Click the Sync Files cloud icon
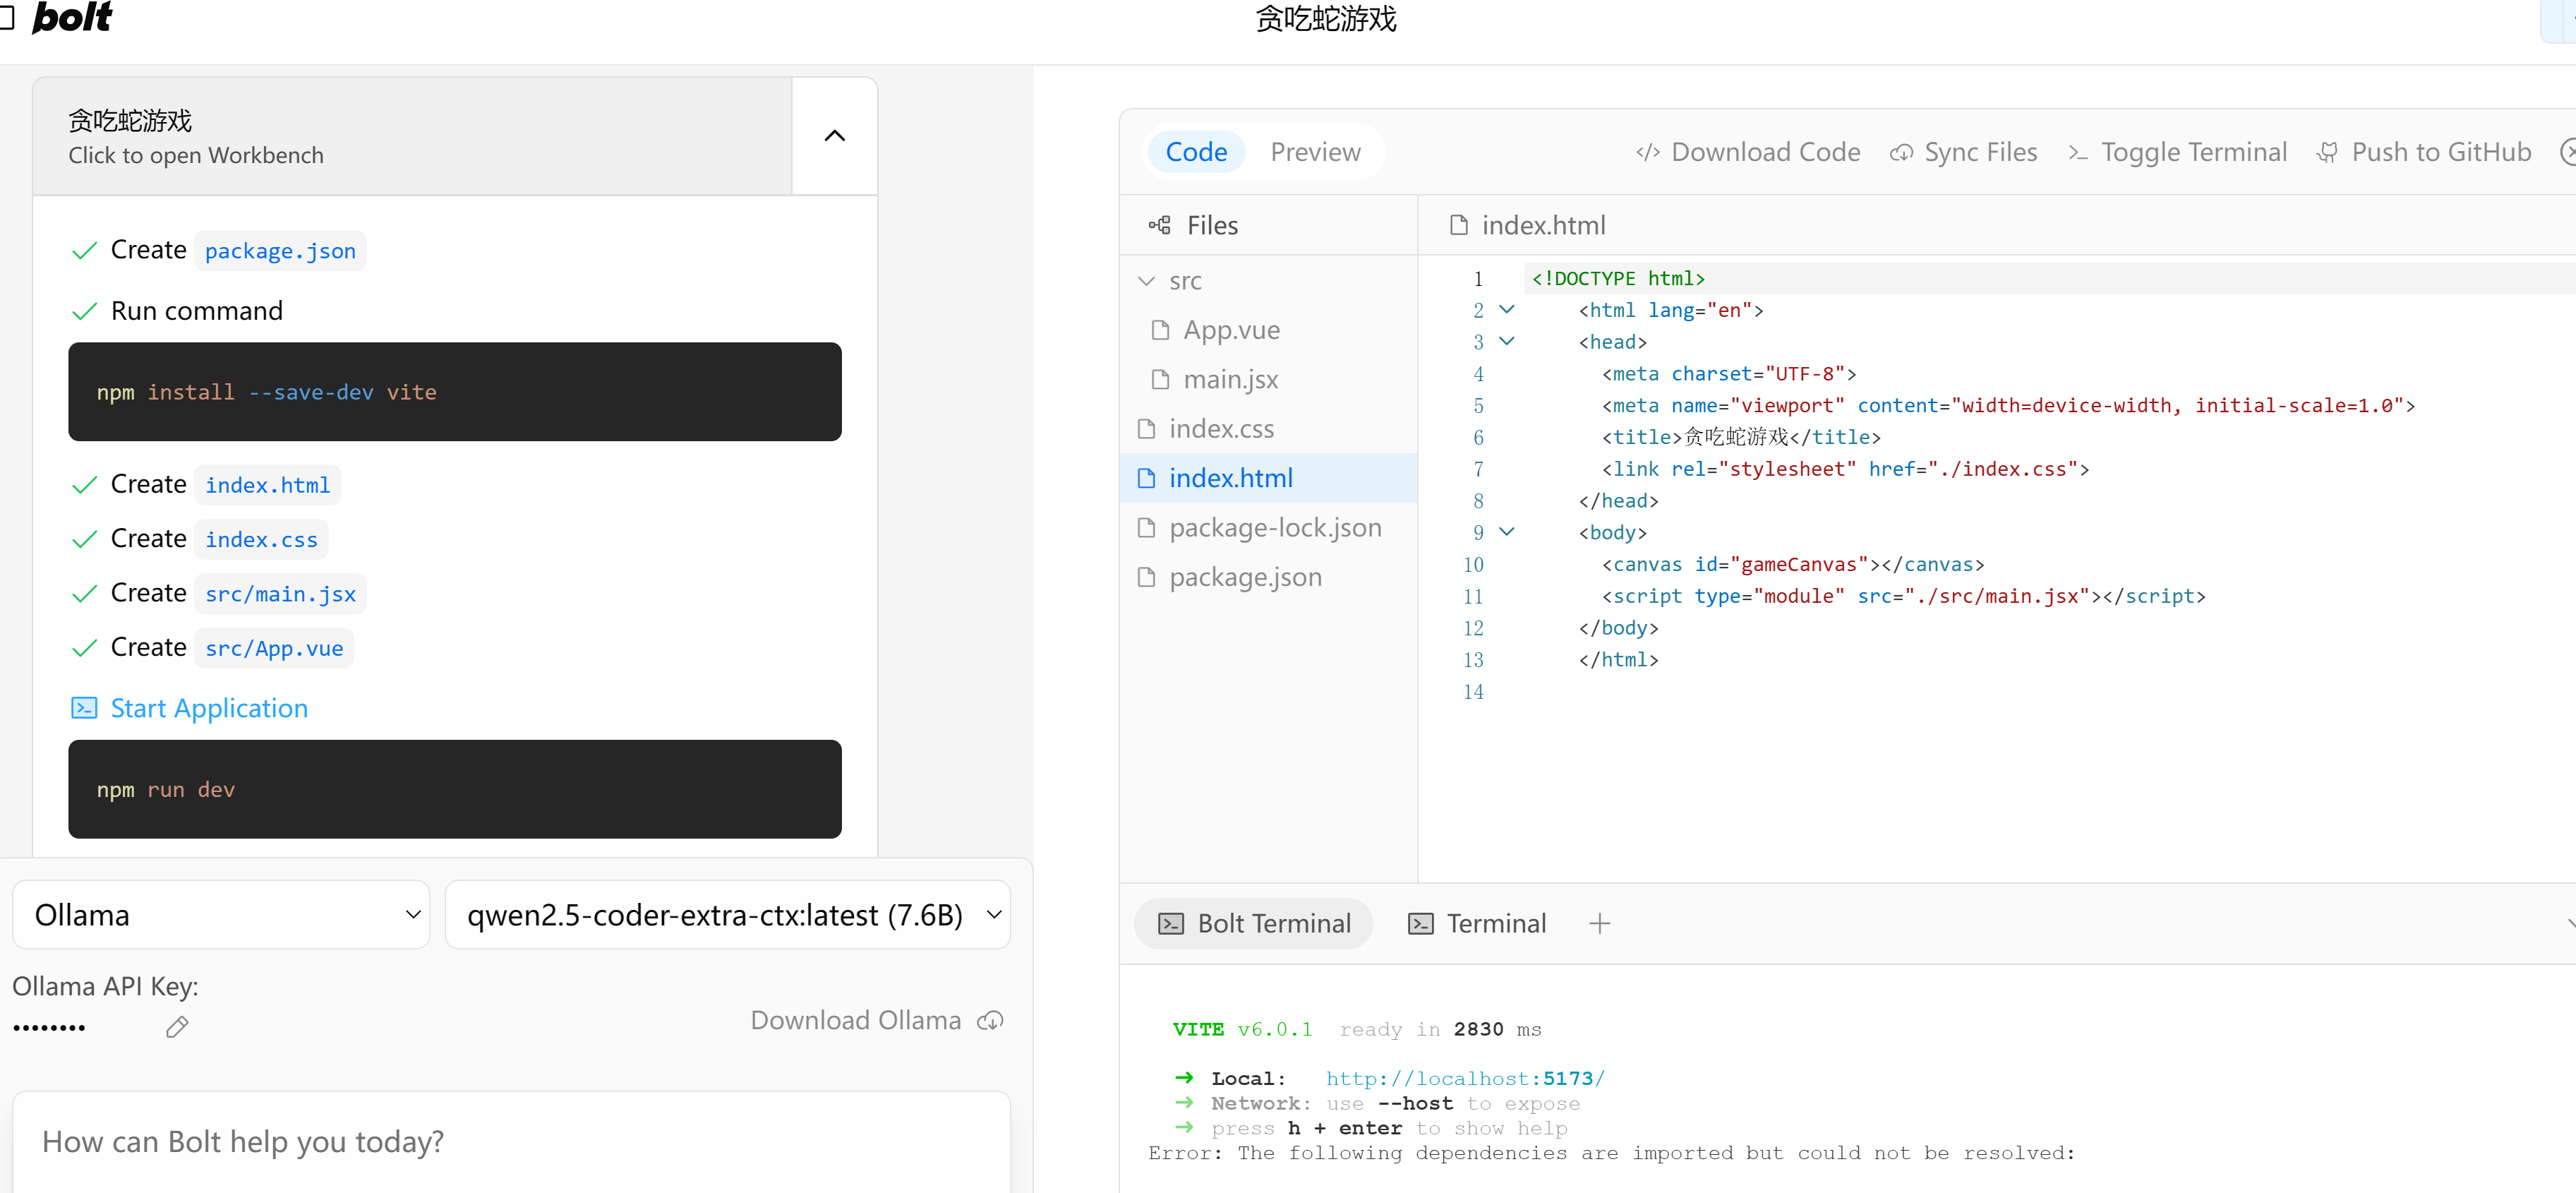This screenshot has height=1193, width=2576. tap(1901, 152)
